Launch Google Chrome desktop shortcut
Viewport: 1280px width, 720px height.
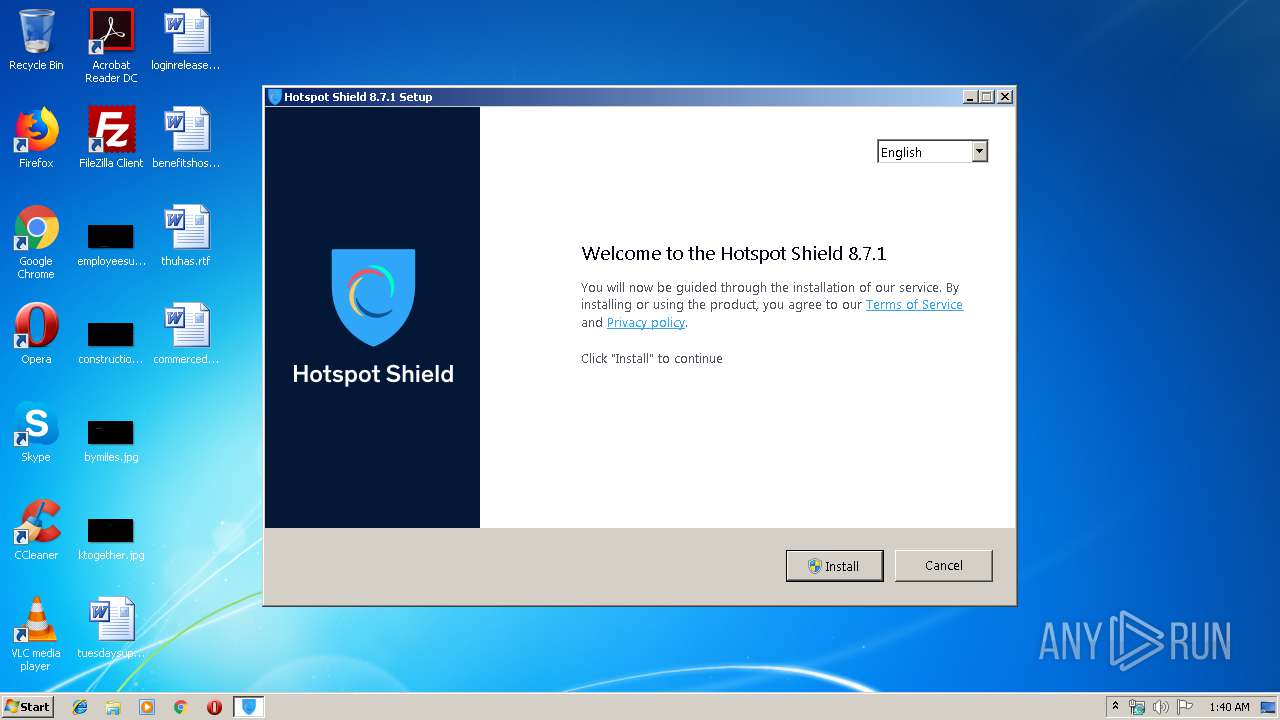(x=36, y=242)
